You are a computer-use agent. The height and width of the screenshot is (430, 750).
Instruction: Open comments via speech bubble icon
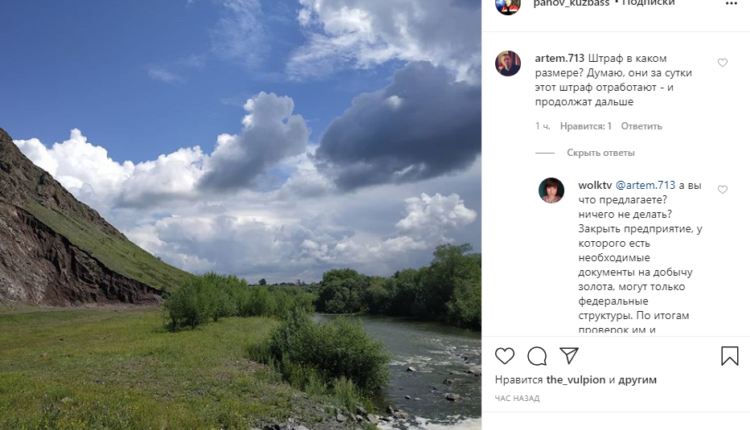click(x=537, y=356)
